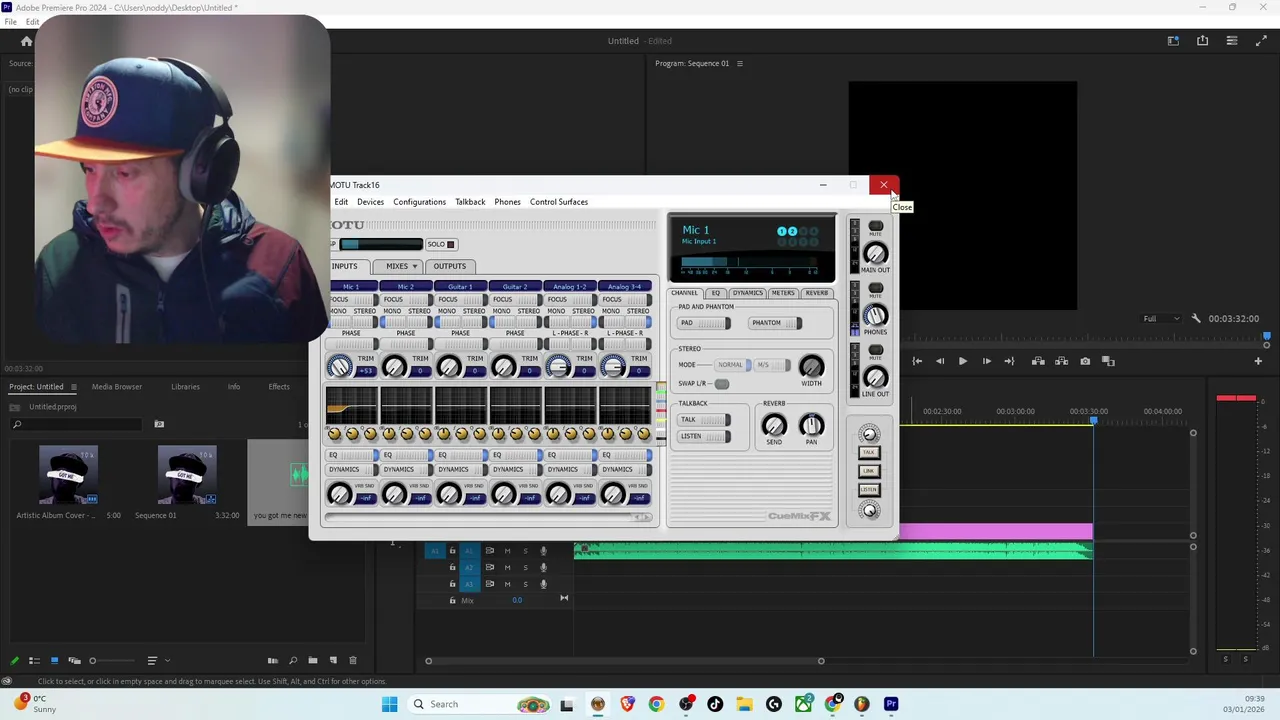
Task: Switch to DYNAMICS tab in CueMix
Action: [x=747, y=293]
